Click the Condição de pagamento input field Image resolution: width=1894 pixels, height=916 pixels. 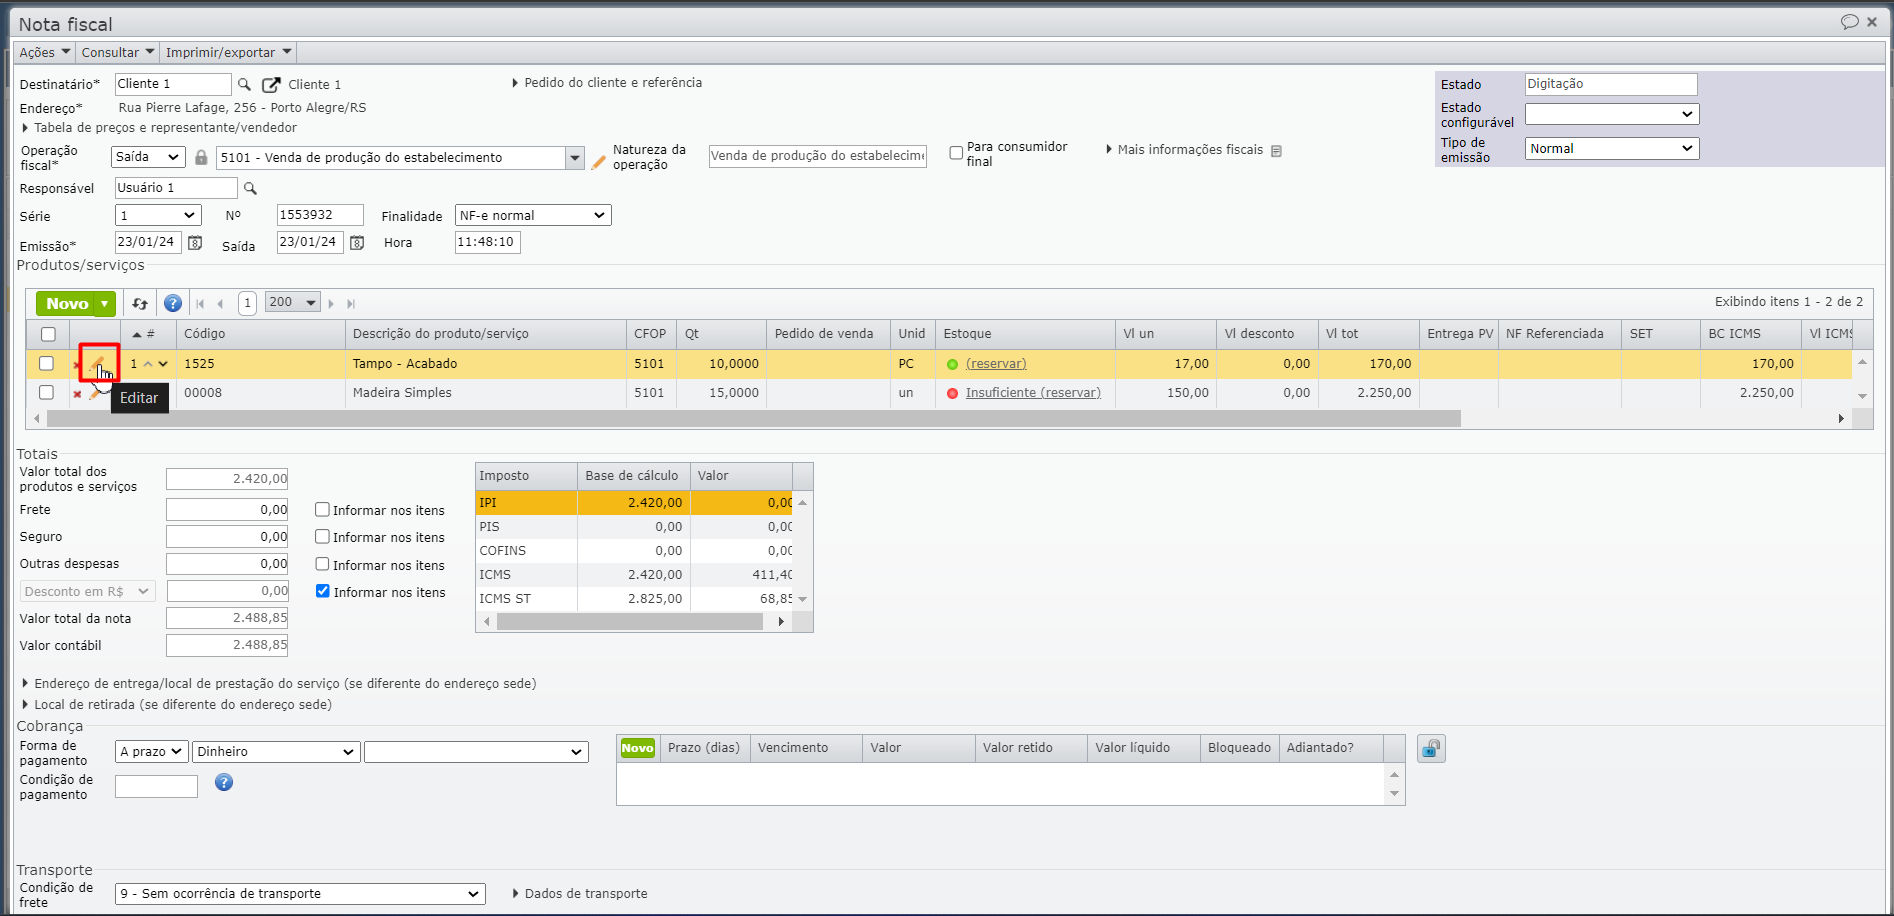[156, 787]
